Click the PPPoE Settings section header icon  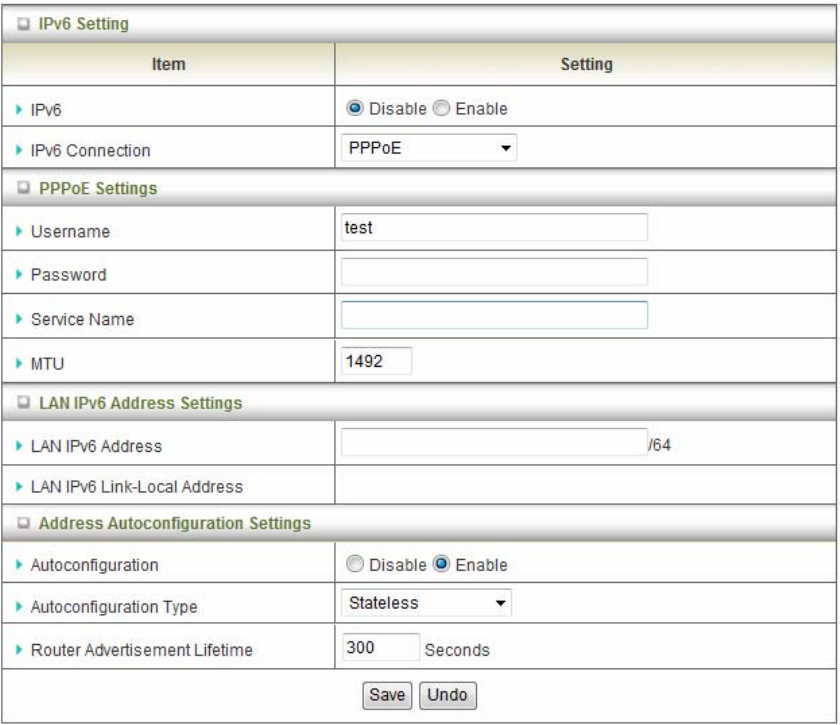click(x=23, y=188)
